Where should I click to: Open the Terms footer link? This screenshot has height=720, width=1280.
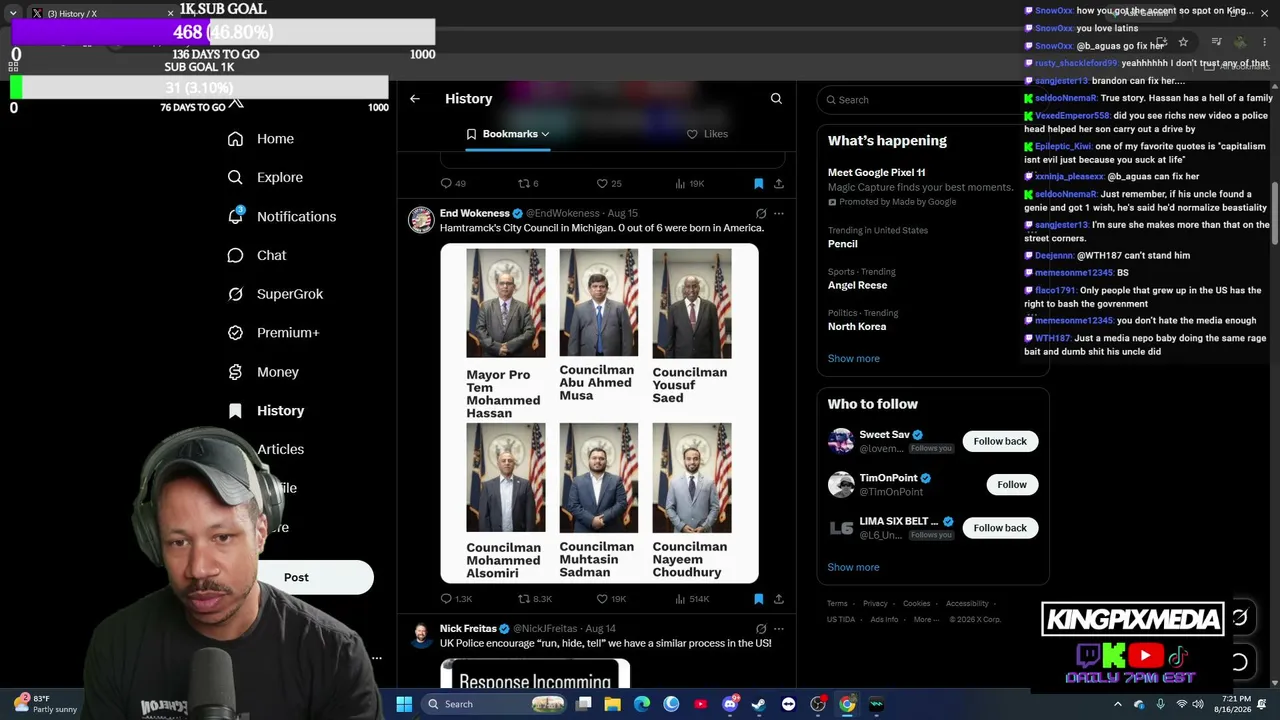pos(837,604)
